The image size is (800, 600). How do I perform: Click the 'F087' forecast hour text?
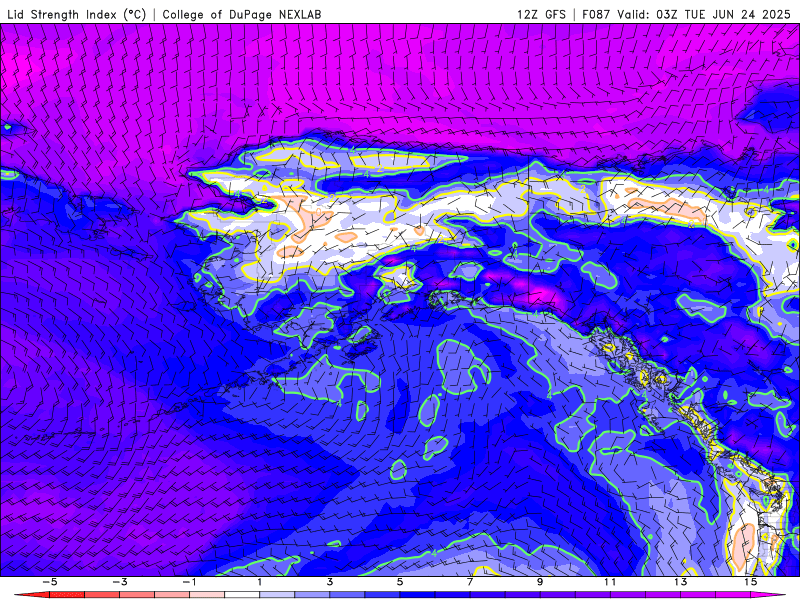[x=596, y=14]
